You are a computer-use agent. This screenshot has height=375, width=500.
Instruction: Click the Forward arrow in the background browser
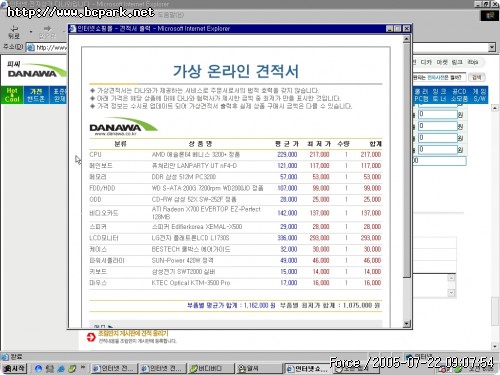[47, 29]
